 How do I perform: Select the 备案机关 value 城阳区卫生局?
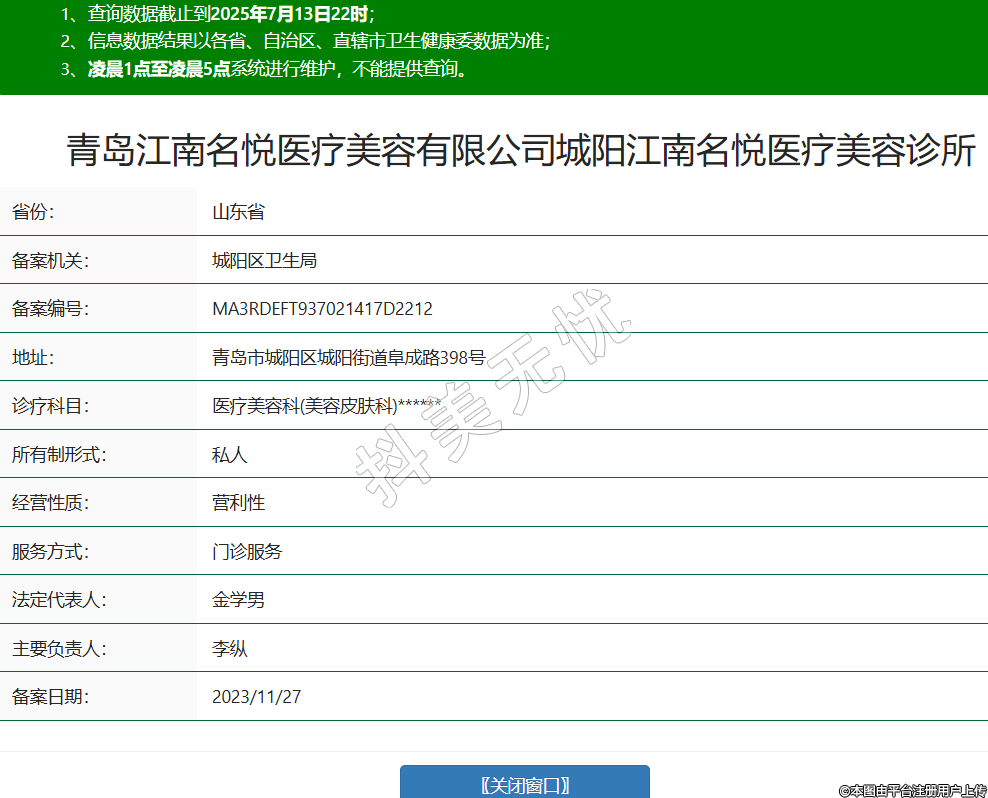coord(264,261)
